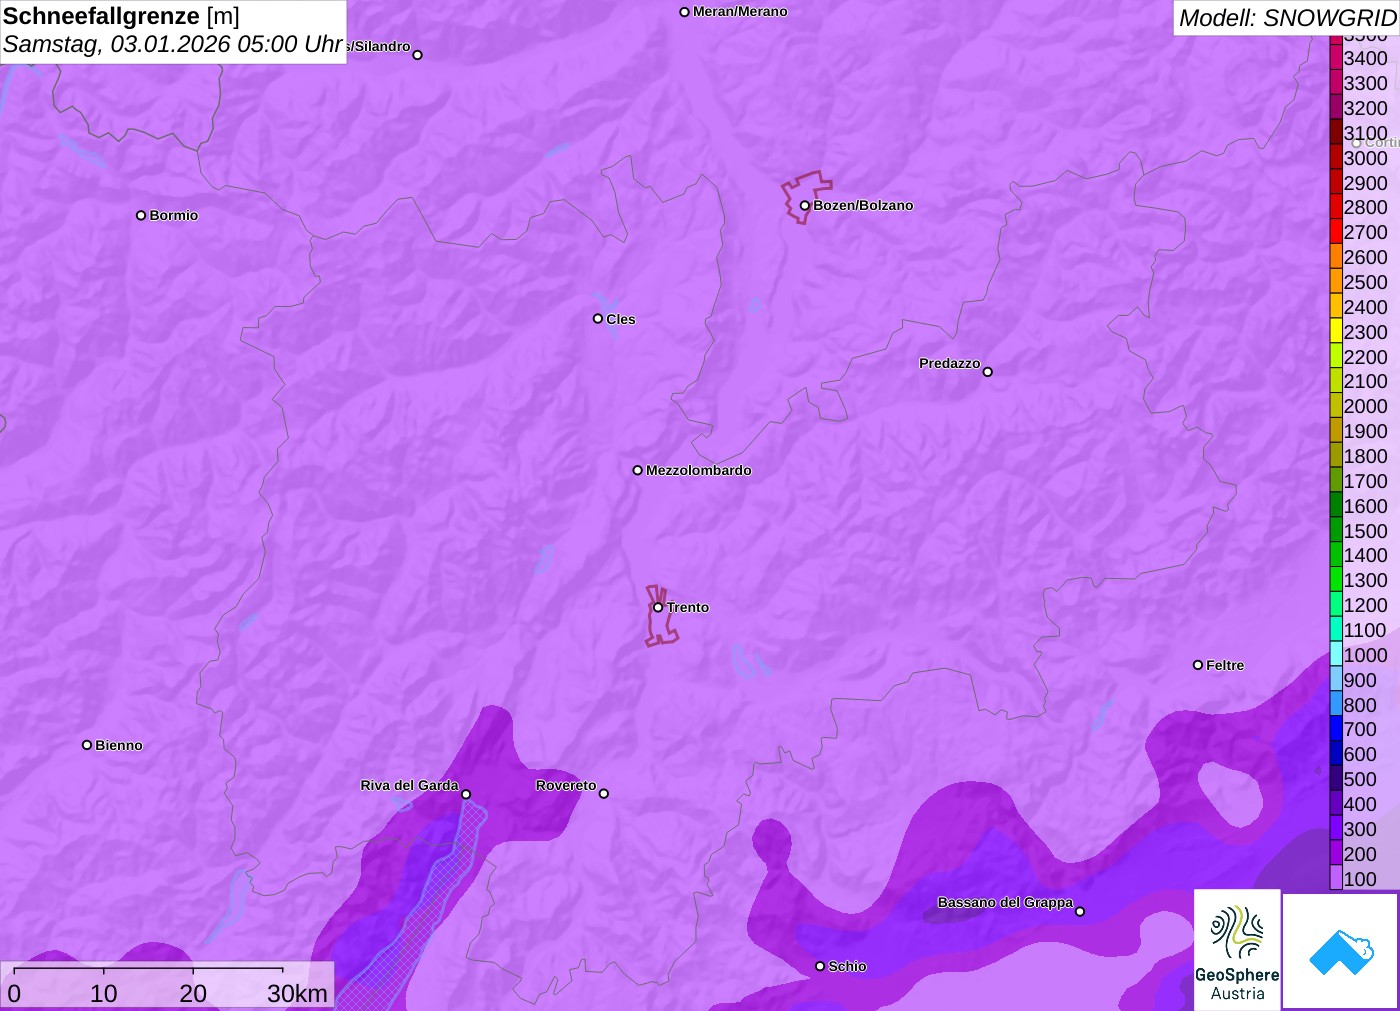
Task: Click the Meran/Merano town marker
Action: [685, 12]
